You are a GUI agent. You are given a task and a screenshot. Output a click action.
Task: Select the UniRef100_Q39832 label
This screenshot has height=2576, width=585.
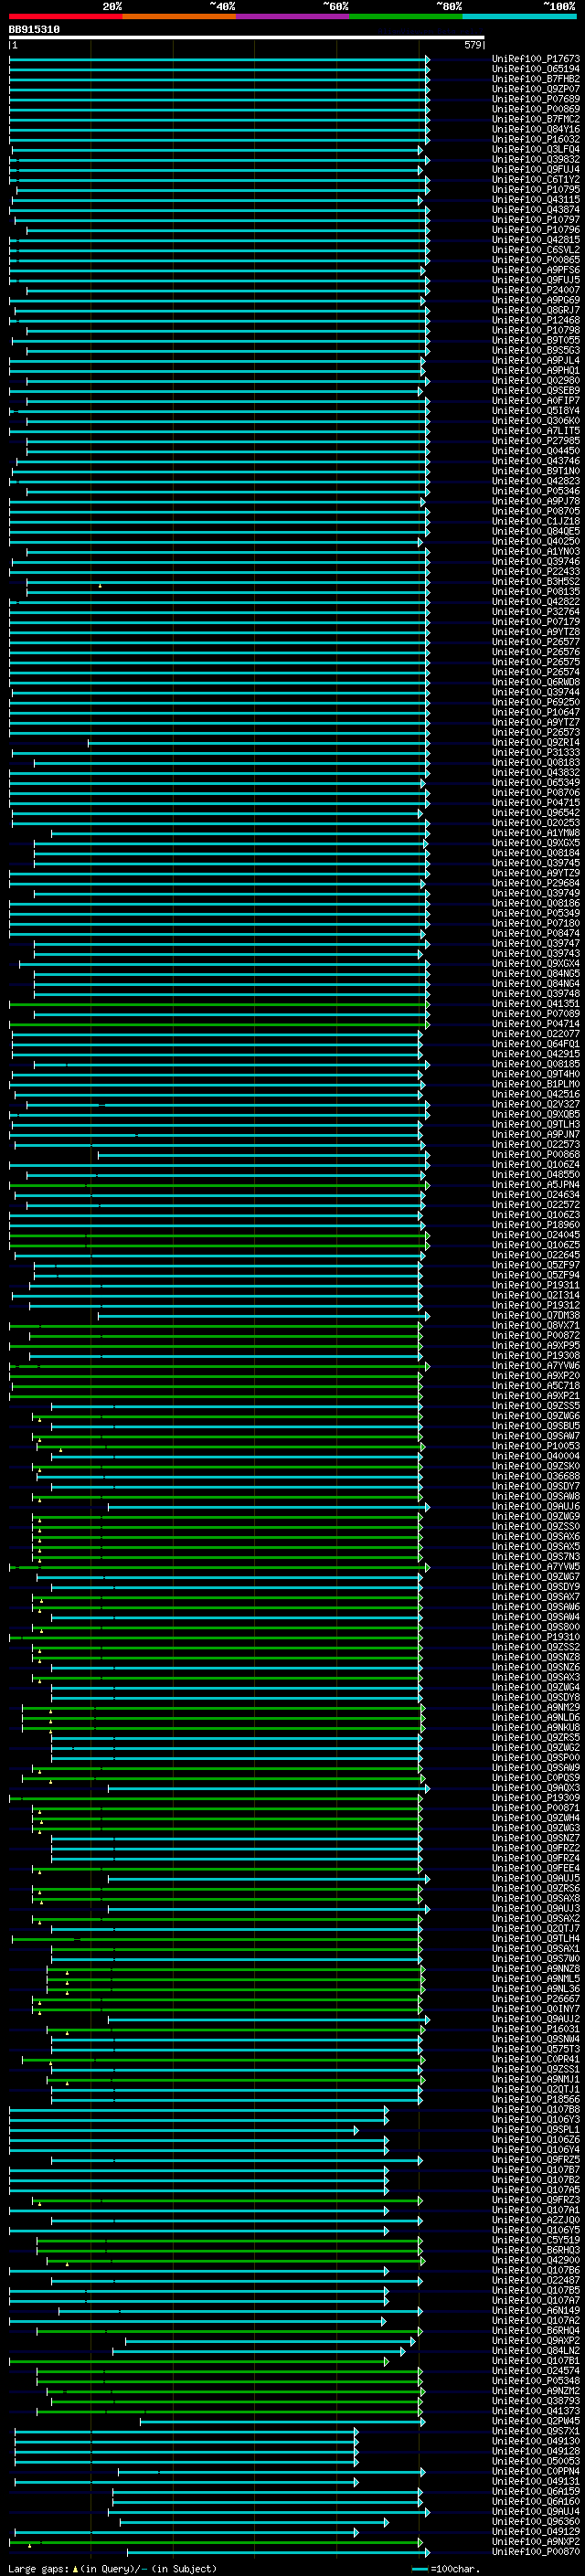tap(536, 159)
